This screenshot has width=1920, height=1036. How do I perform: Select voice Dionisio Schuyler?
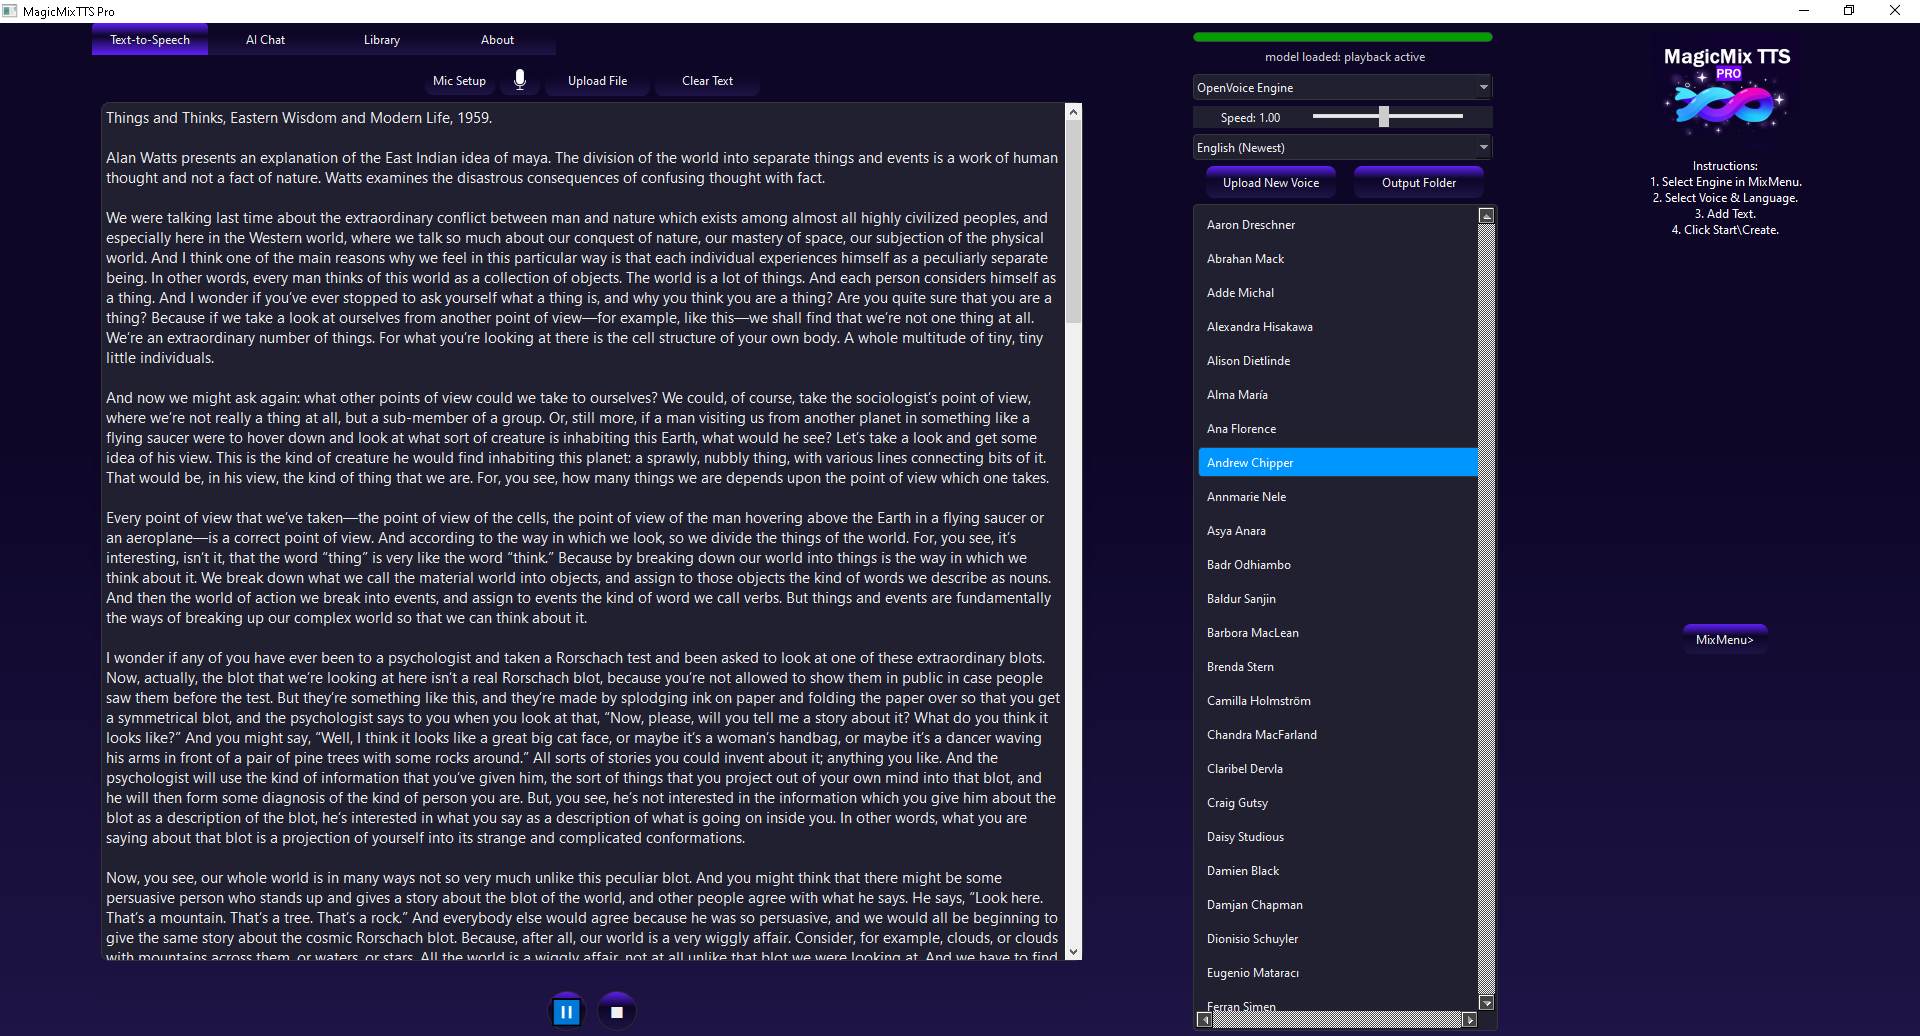(1338, 939)
